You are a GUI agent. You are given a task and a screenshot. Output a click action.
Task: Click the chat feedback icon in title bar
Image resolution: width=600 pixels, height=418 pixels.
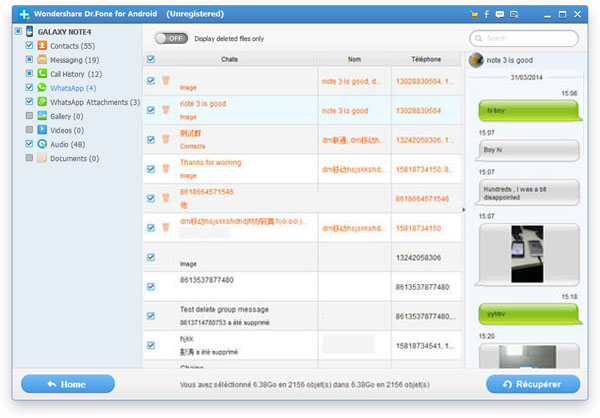coord(499,15)
